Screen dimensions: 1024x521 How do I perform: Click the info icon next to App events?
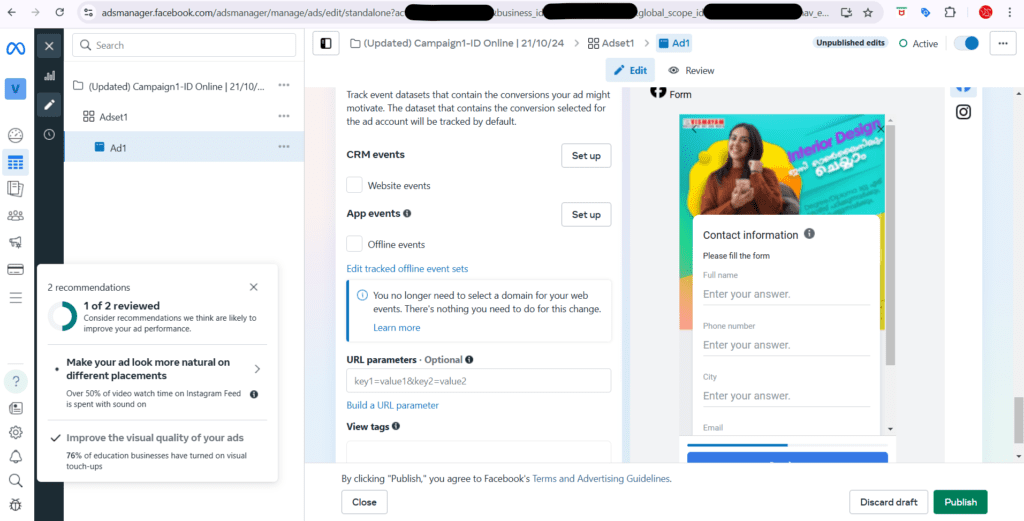pyautogui.click(x=407, y=213)
